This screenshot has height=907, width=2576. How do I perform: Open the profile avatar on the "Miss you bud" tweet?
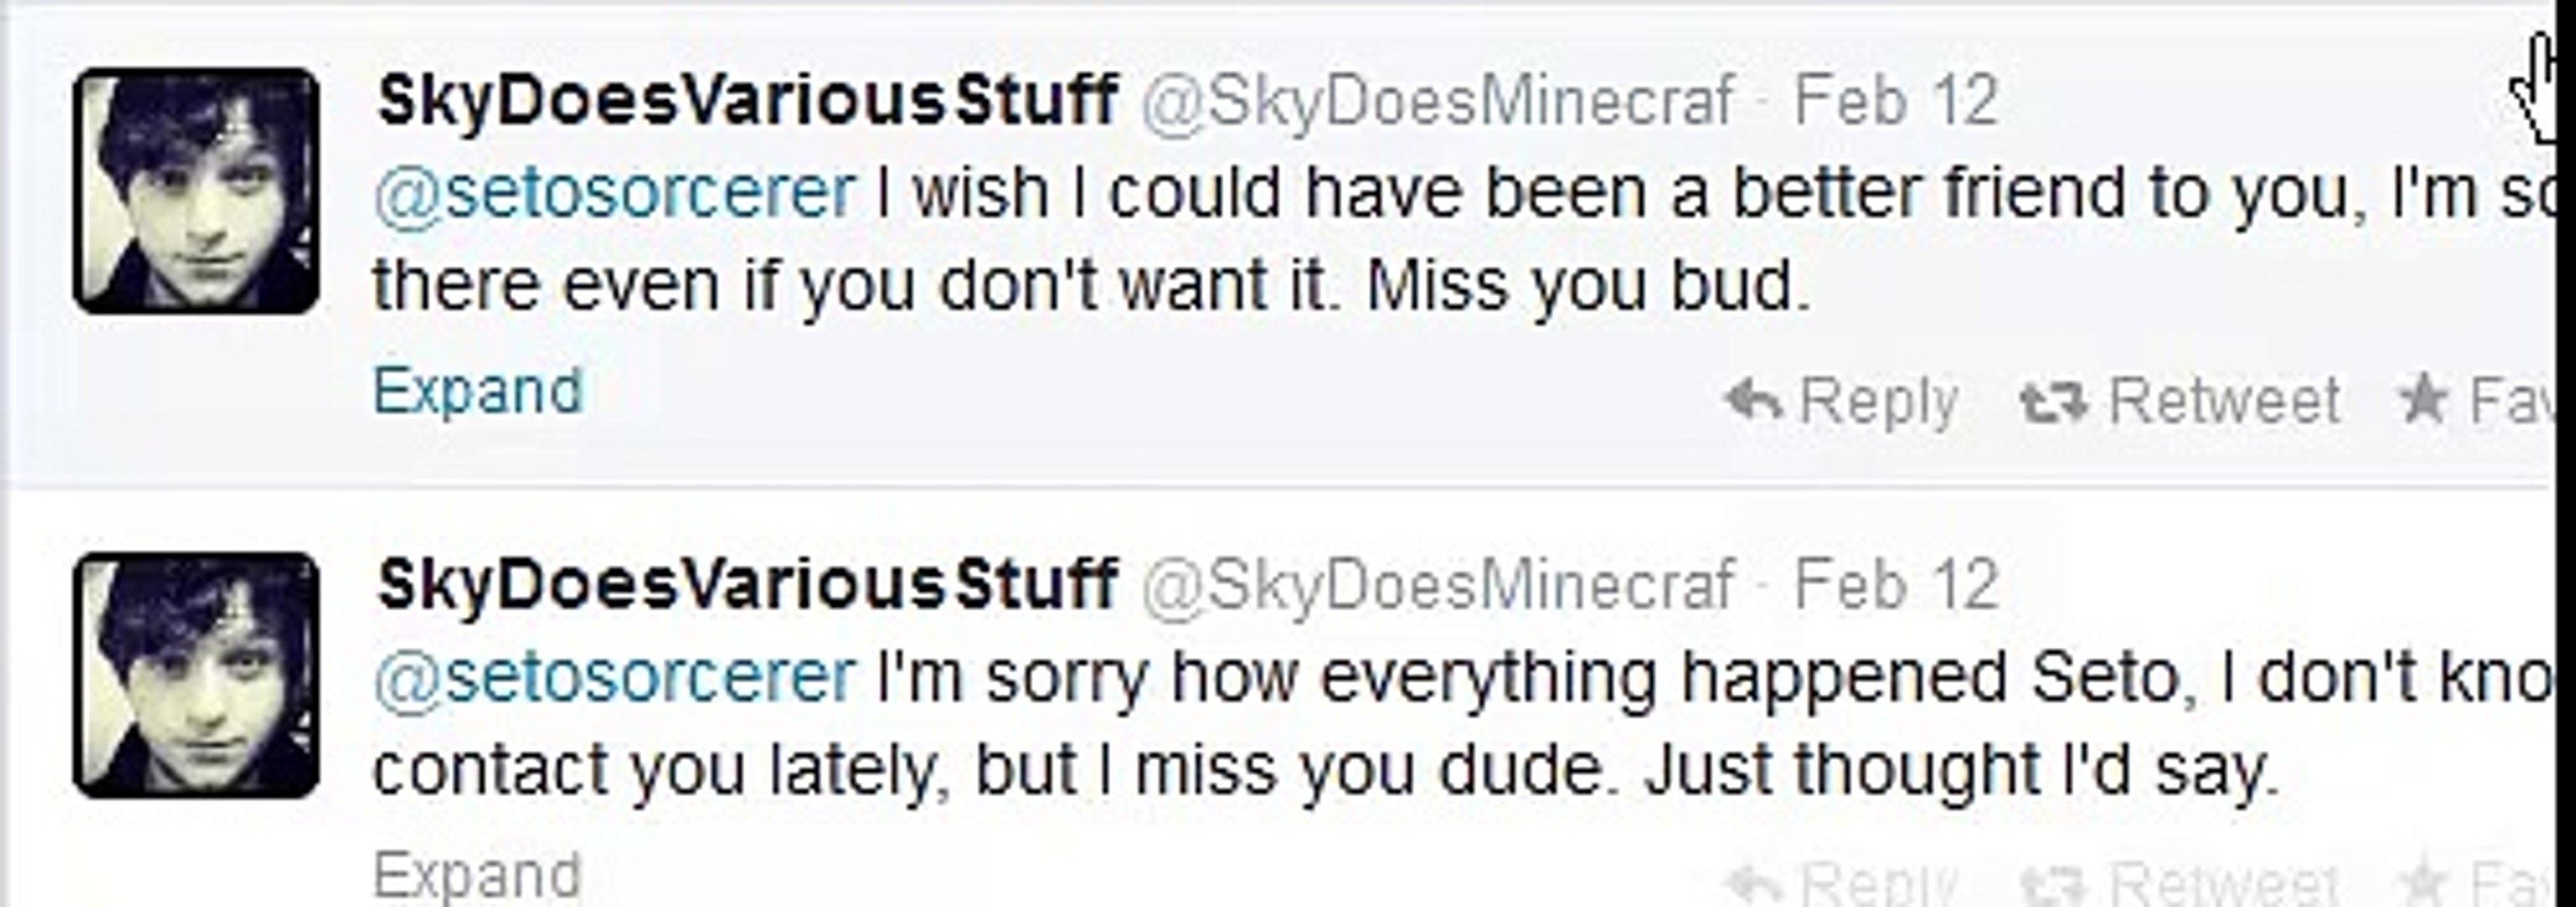coord(197,191)
